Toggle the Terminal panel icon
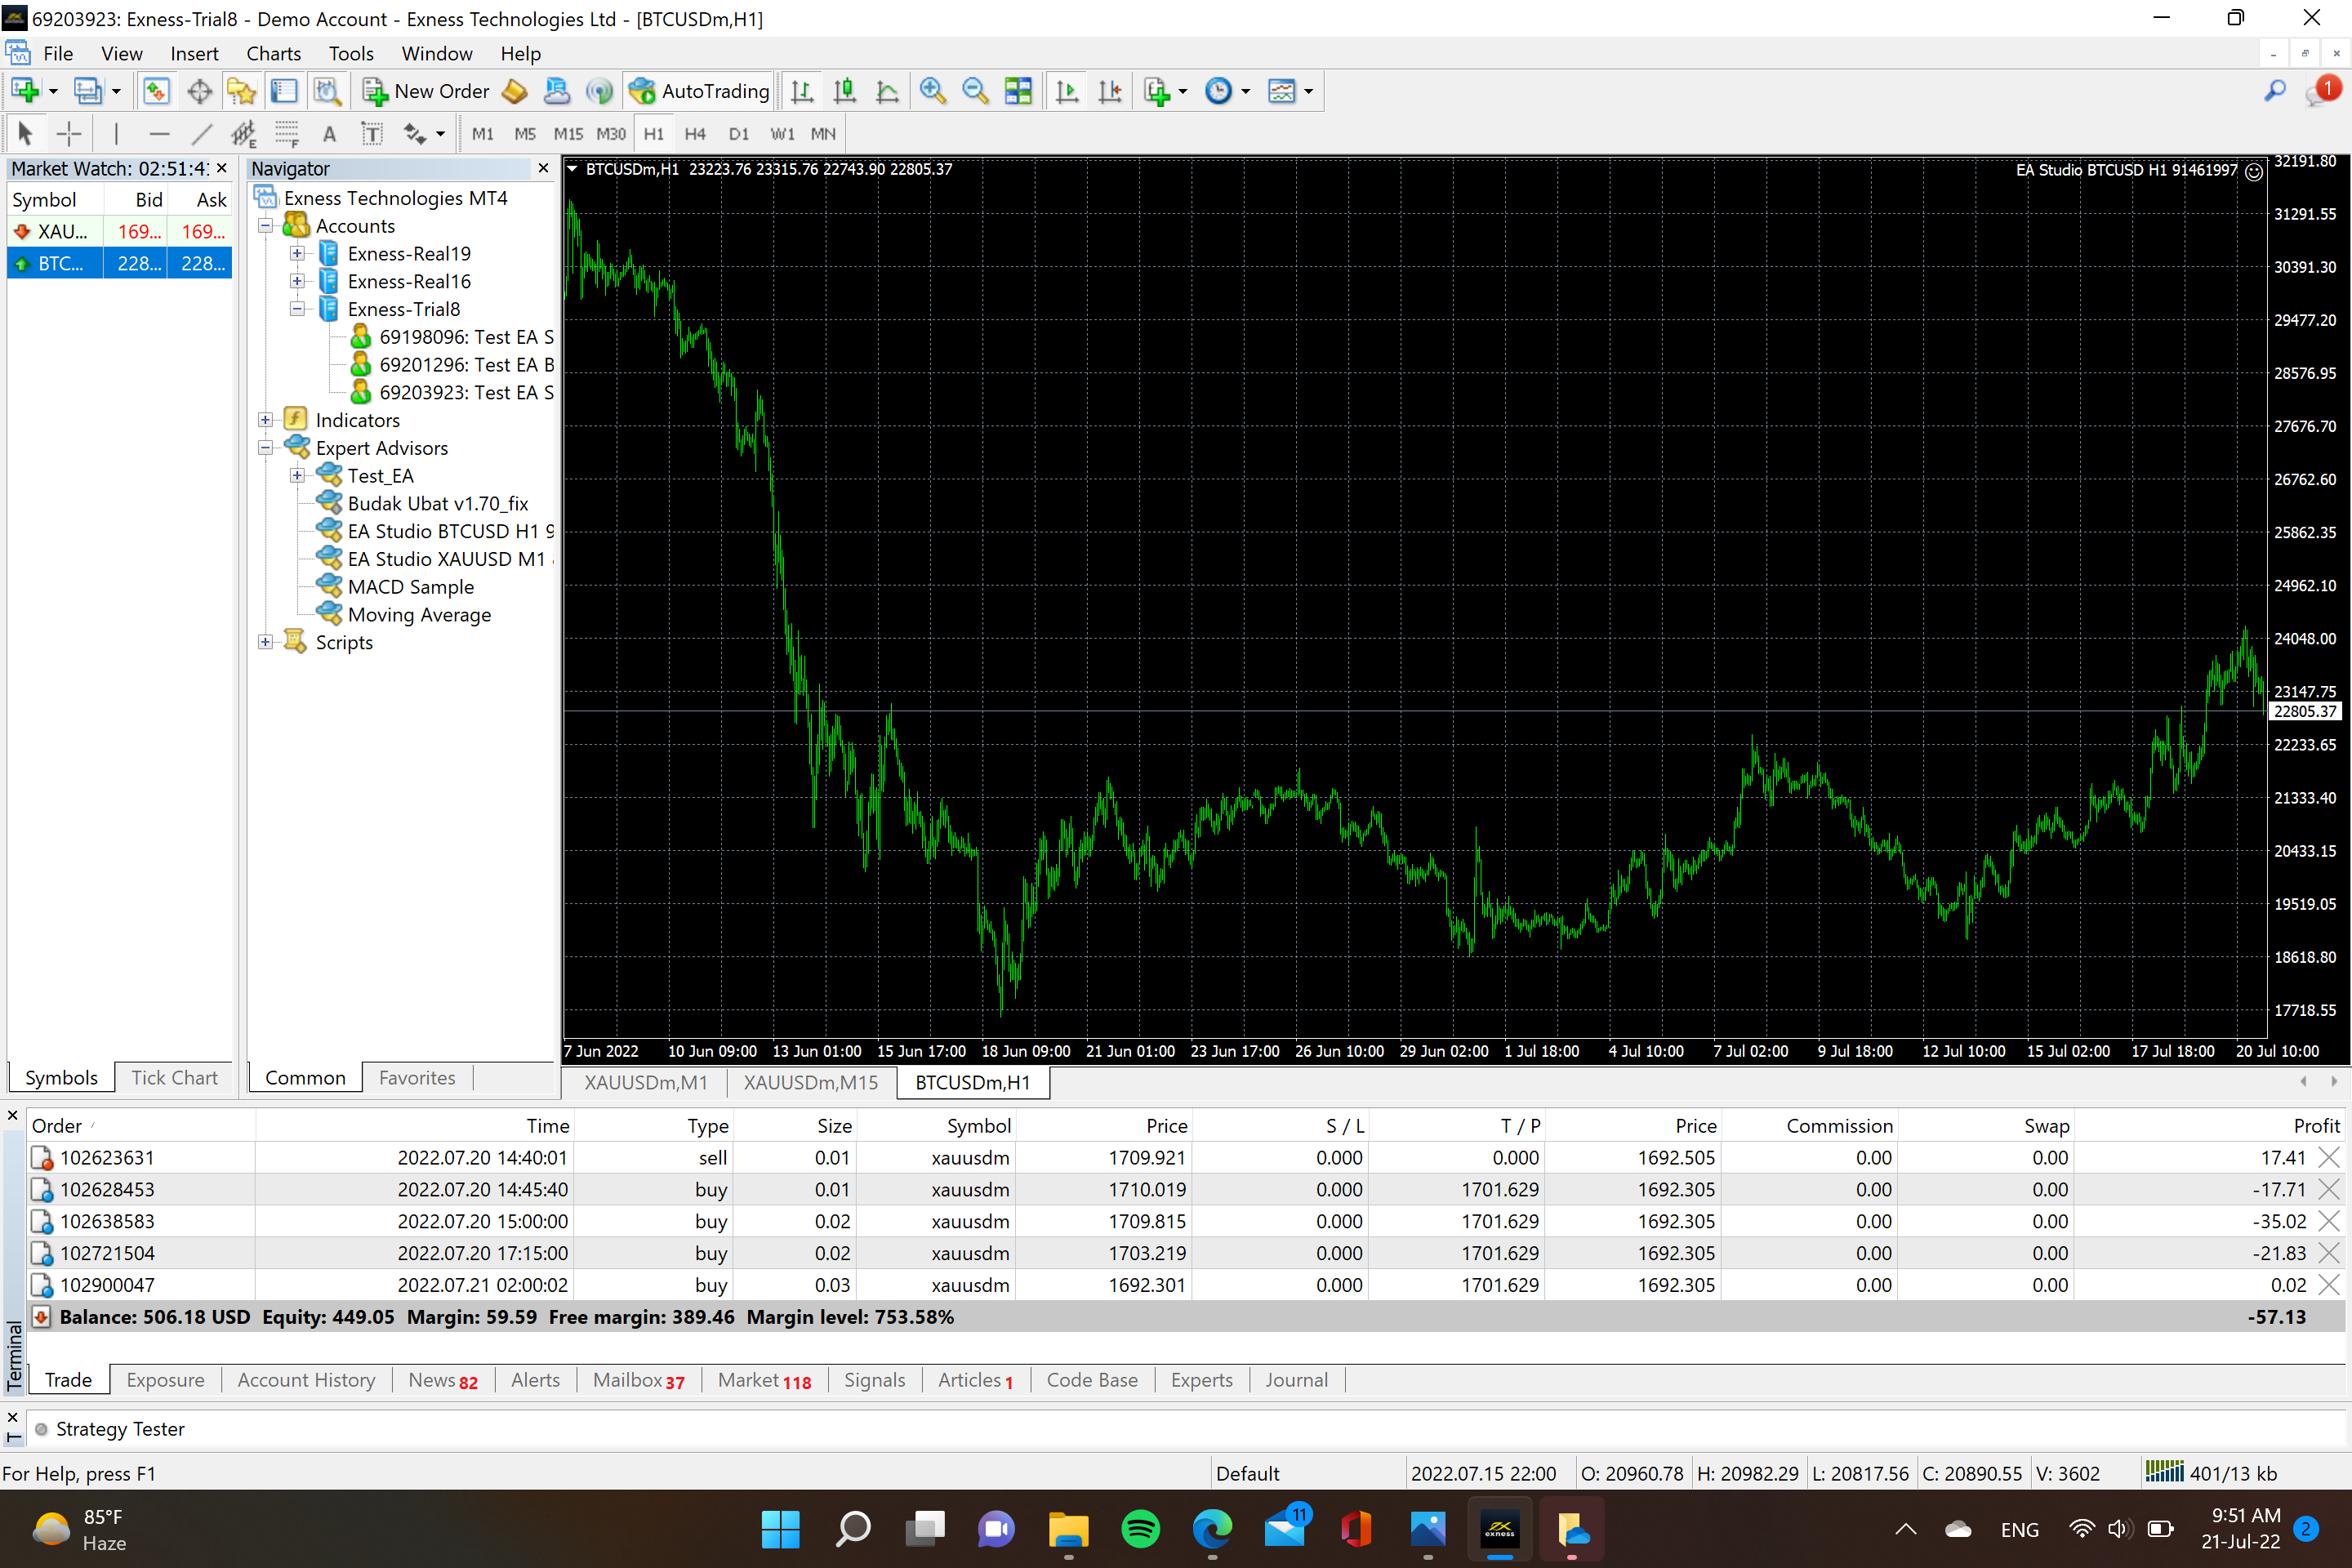The width and height of the screenshot is (2352, 1568). [284, 91]
